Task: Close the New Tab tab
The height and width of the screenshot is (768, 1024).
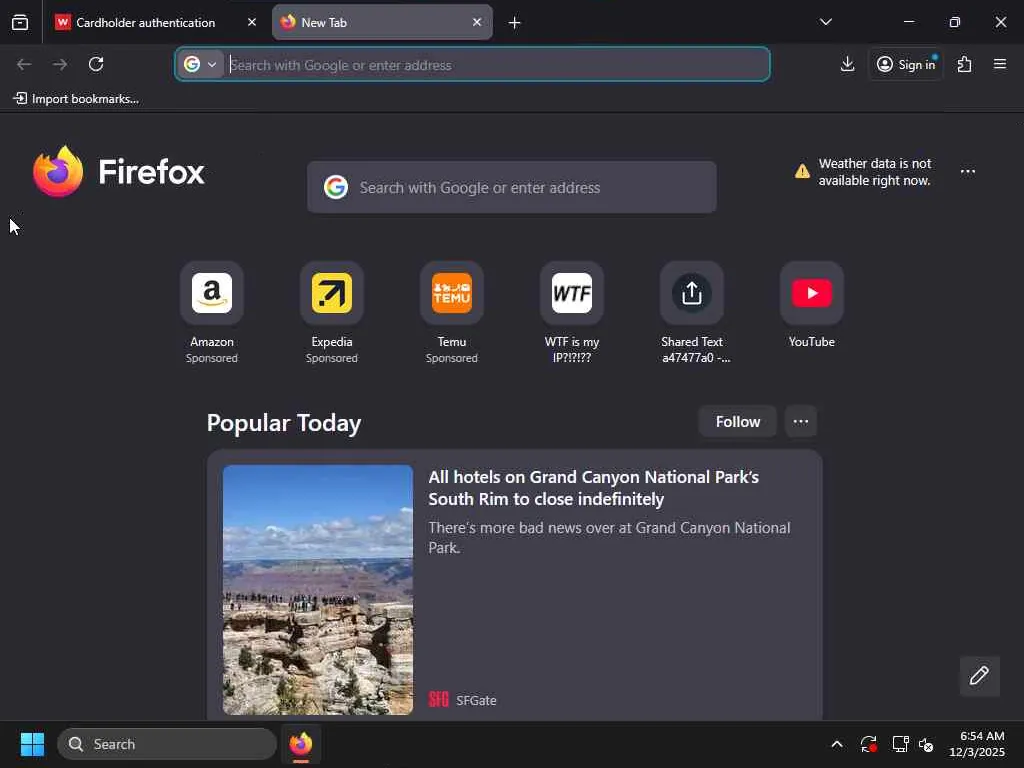Action: (x=477, y=22)
